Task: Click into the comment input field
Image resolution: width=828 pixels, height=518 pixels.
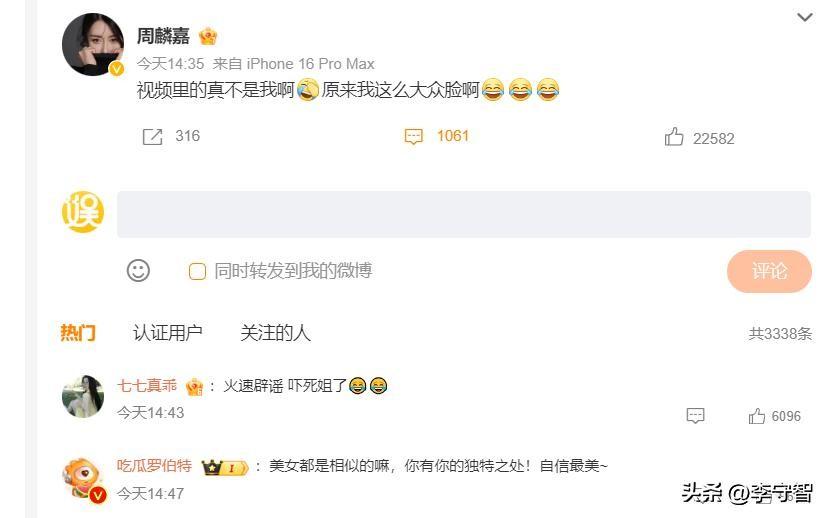Action: click(464, 214)
